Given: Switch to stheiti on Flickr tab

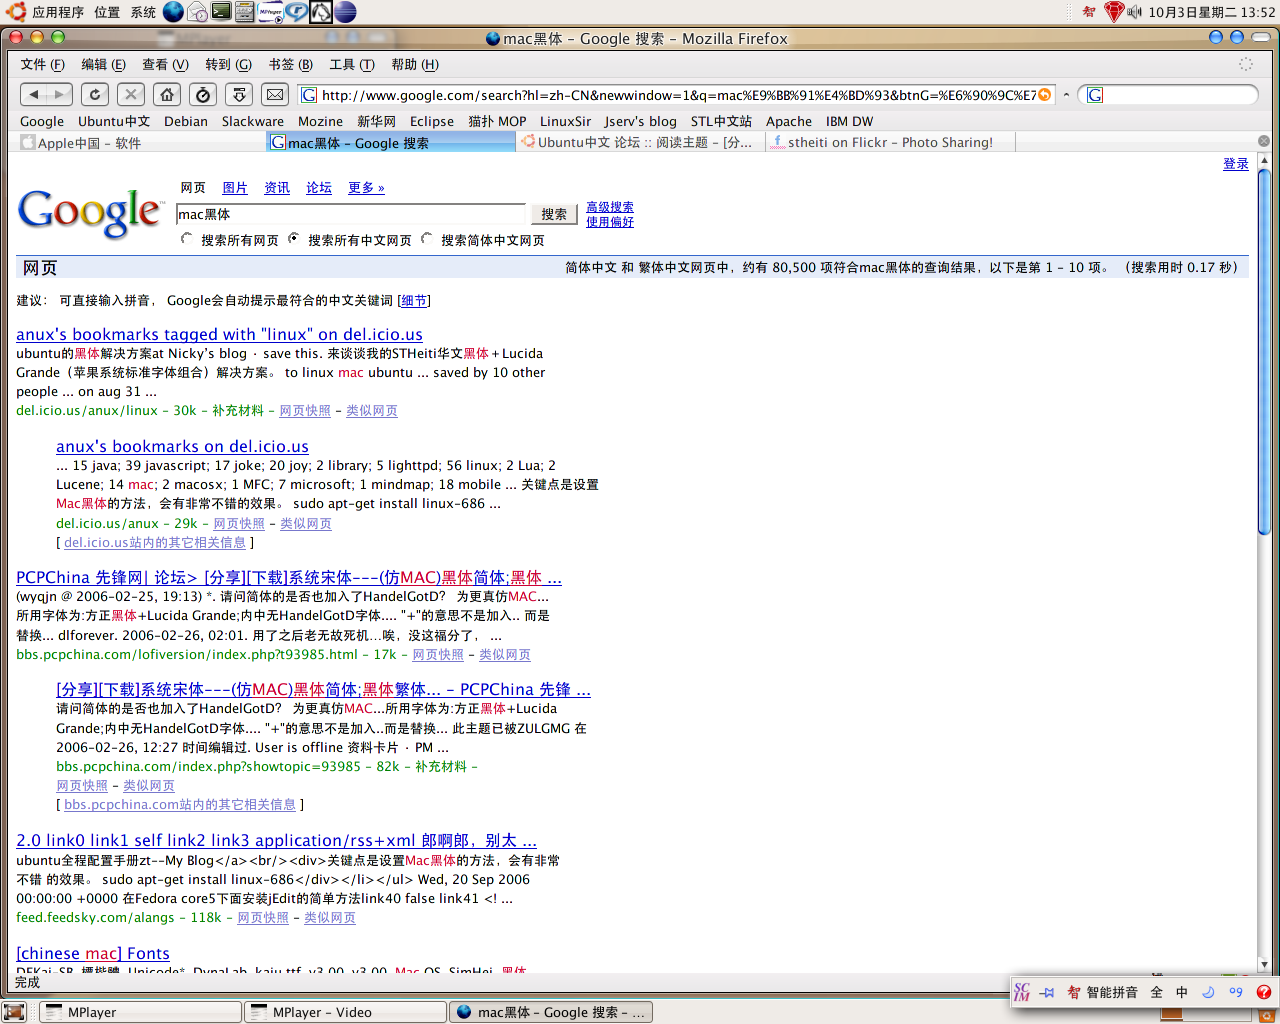Looking at the screenshot, I should click(x=890, y=143).
